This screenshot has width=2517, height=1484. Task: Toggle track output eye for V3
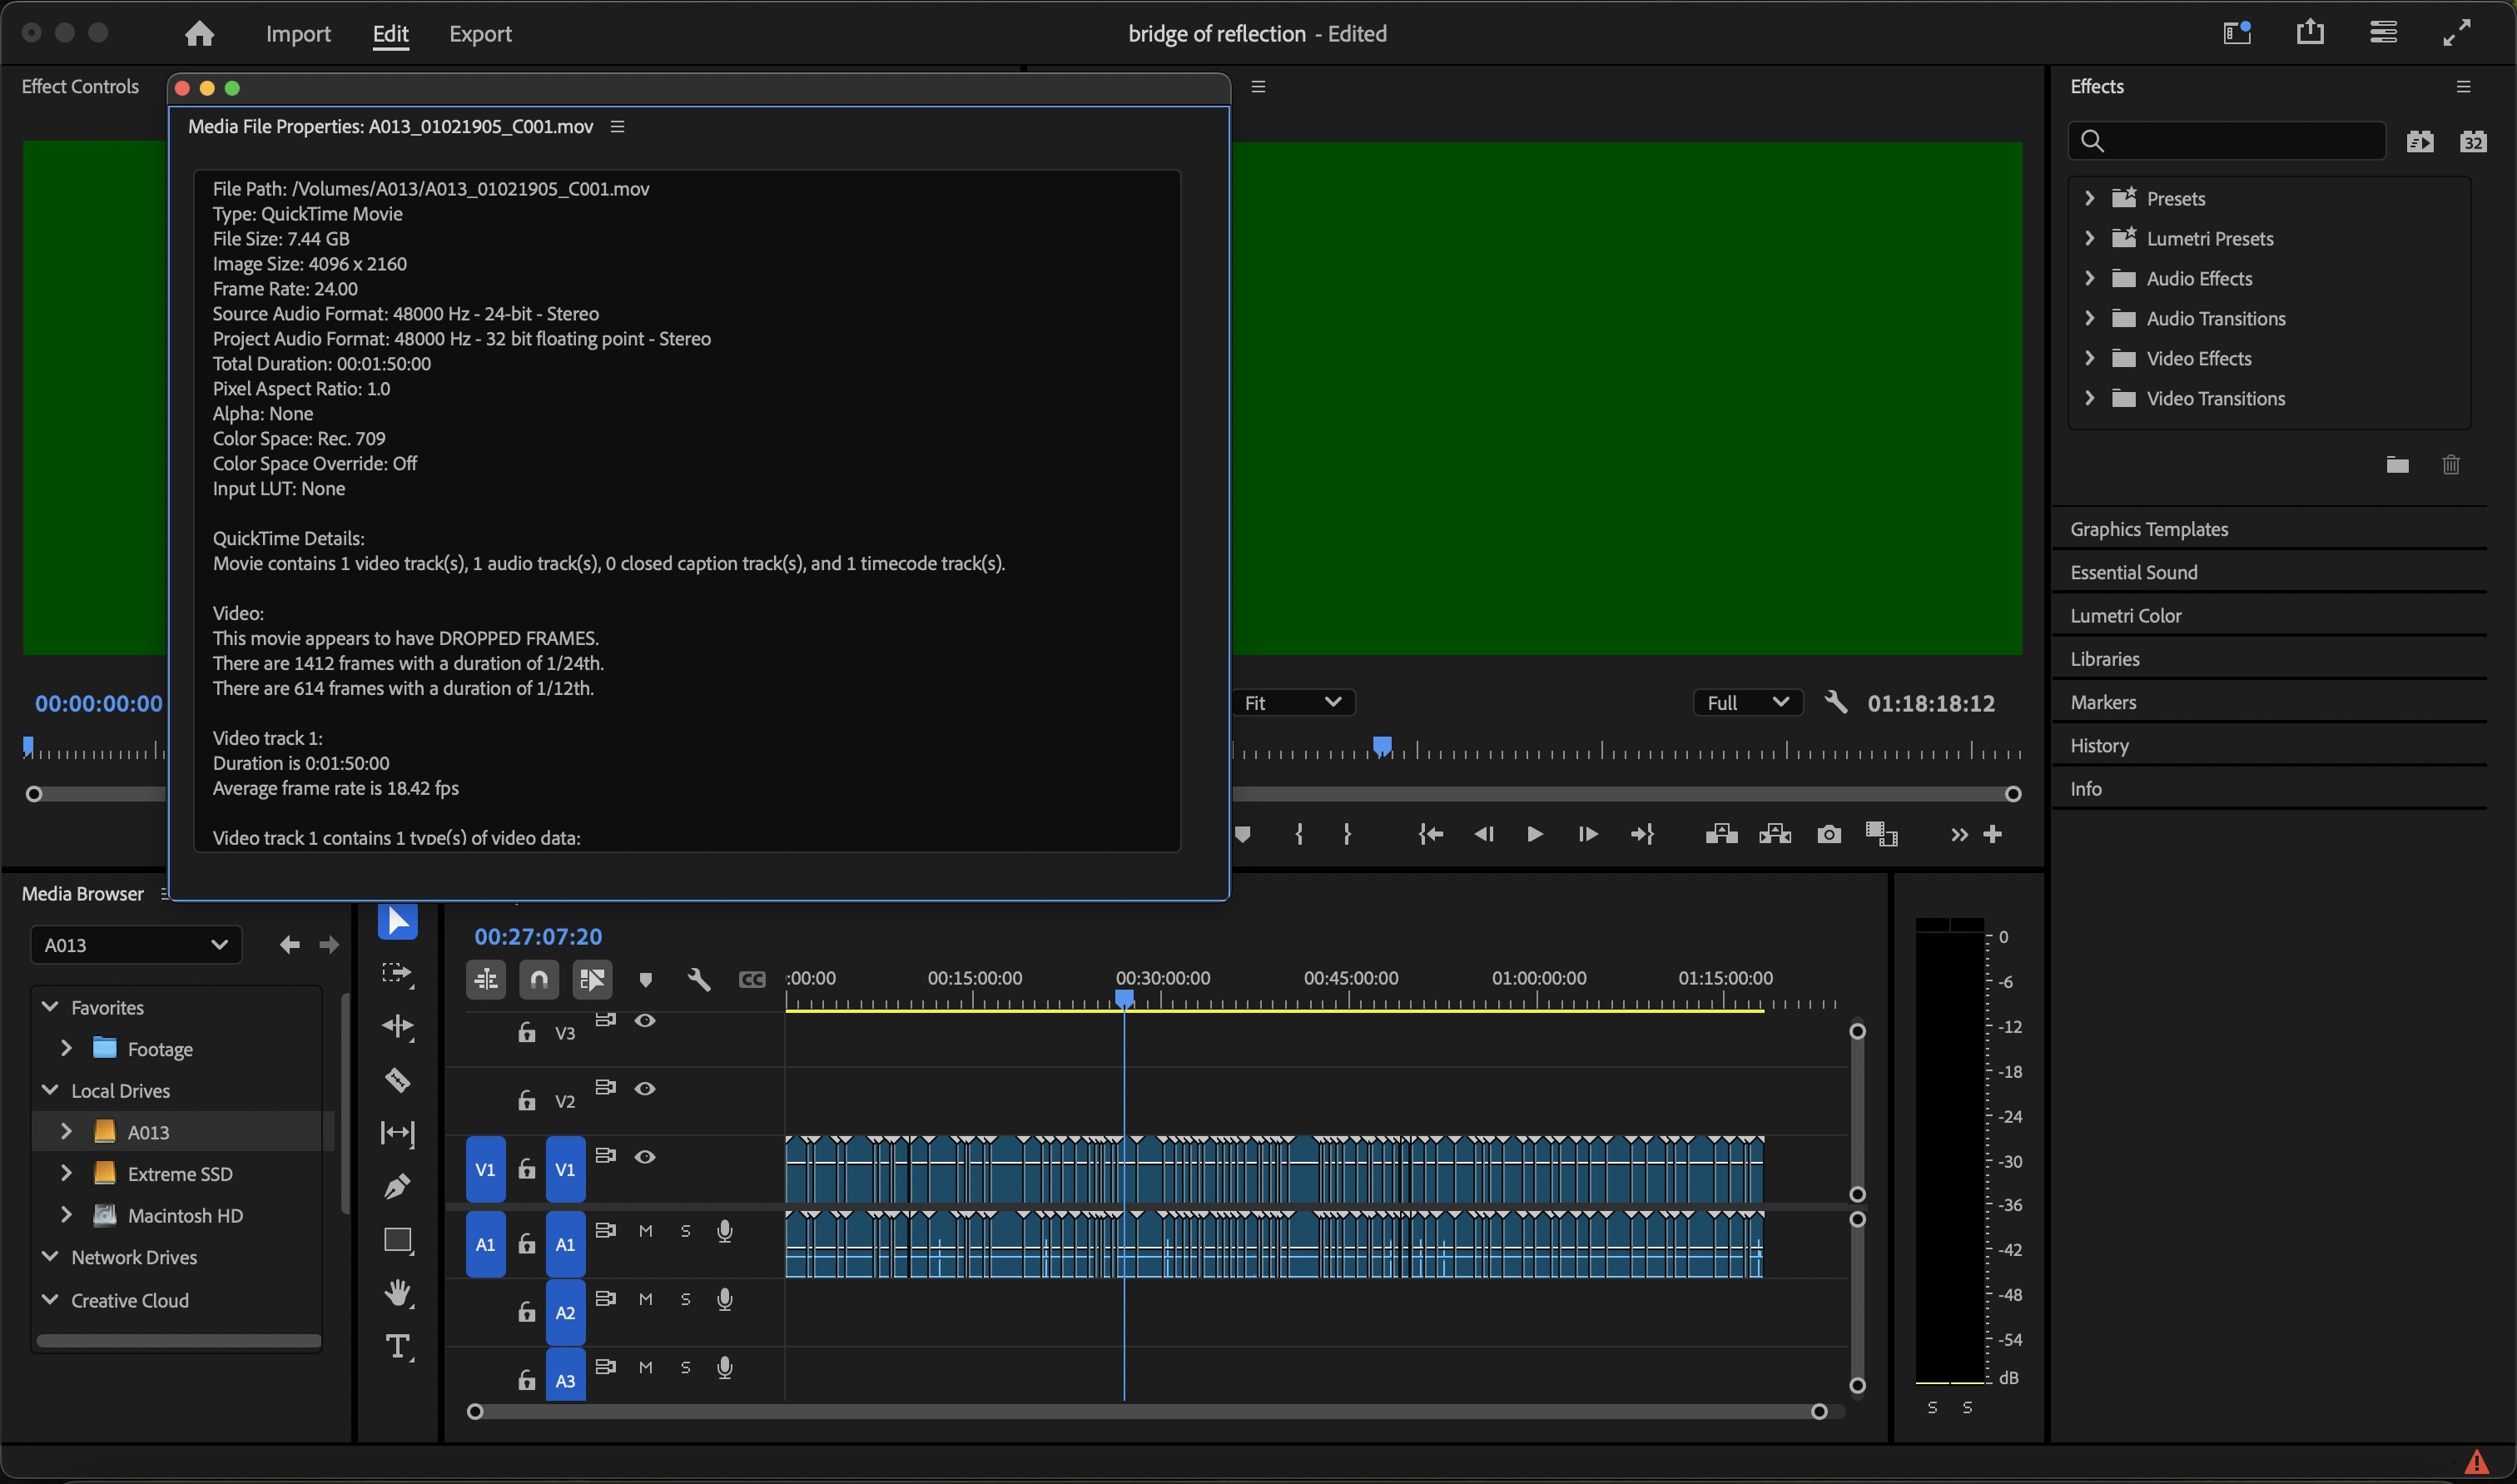coord(645,1020)
